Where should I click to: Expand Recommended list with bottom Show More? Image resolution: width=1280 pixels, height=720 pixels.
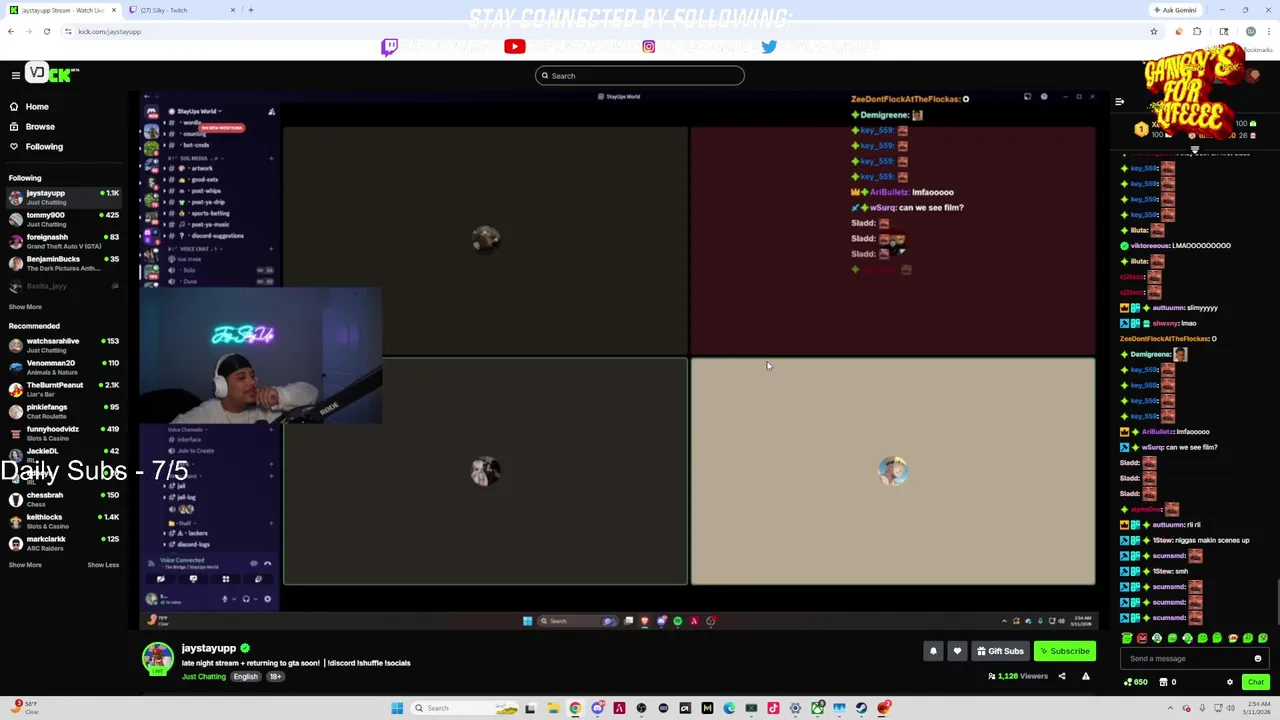[25, 565]
